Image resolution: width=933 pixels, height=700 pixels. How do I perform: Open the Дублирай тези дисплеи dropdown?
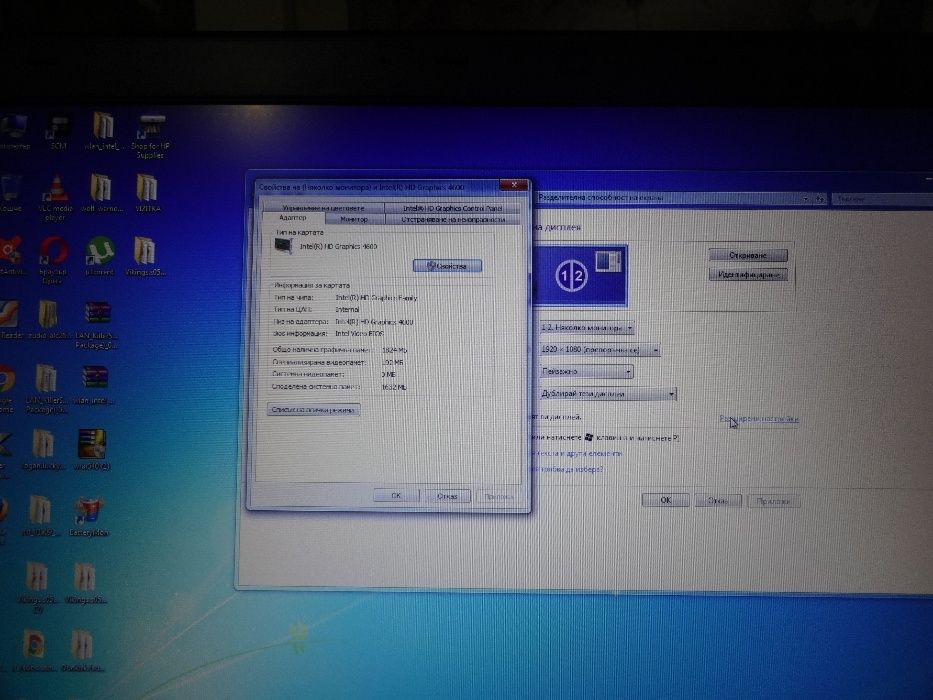[608, 393]
